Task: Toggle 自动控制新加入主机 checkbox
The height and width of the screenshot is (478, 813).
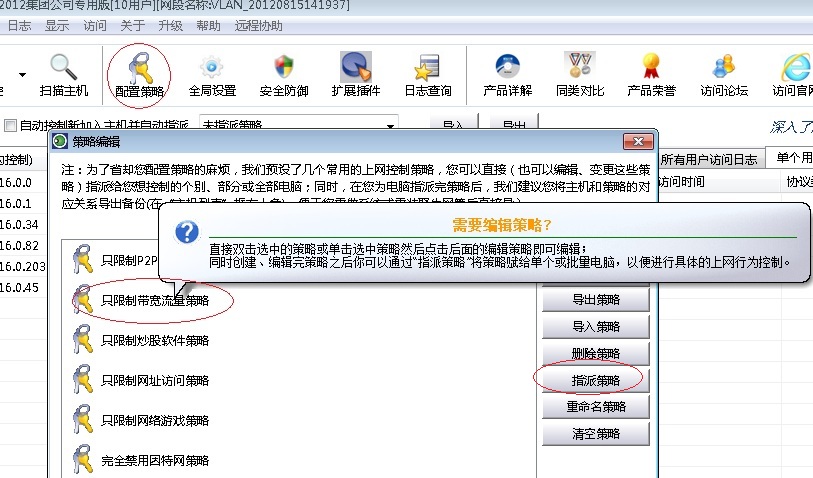Action: pyautogui.click(x=11, y=126)
